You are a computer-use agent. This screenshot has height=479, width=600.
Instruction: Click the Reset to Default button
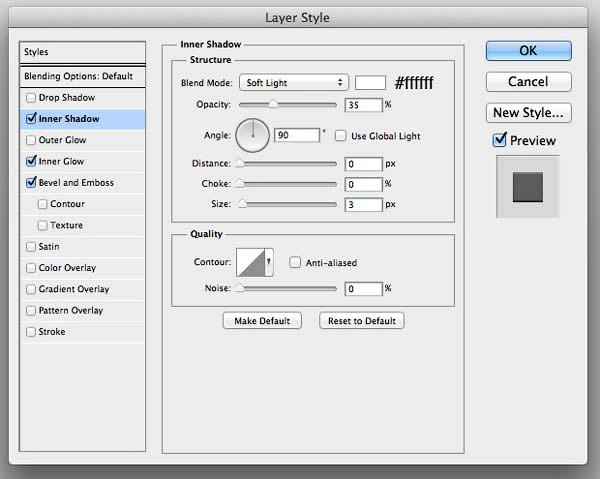click(362, 321)
